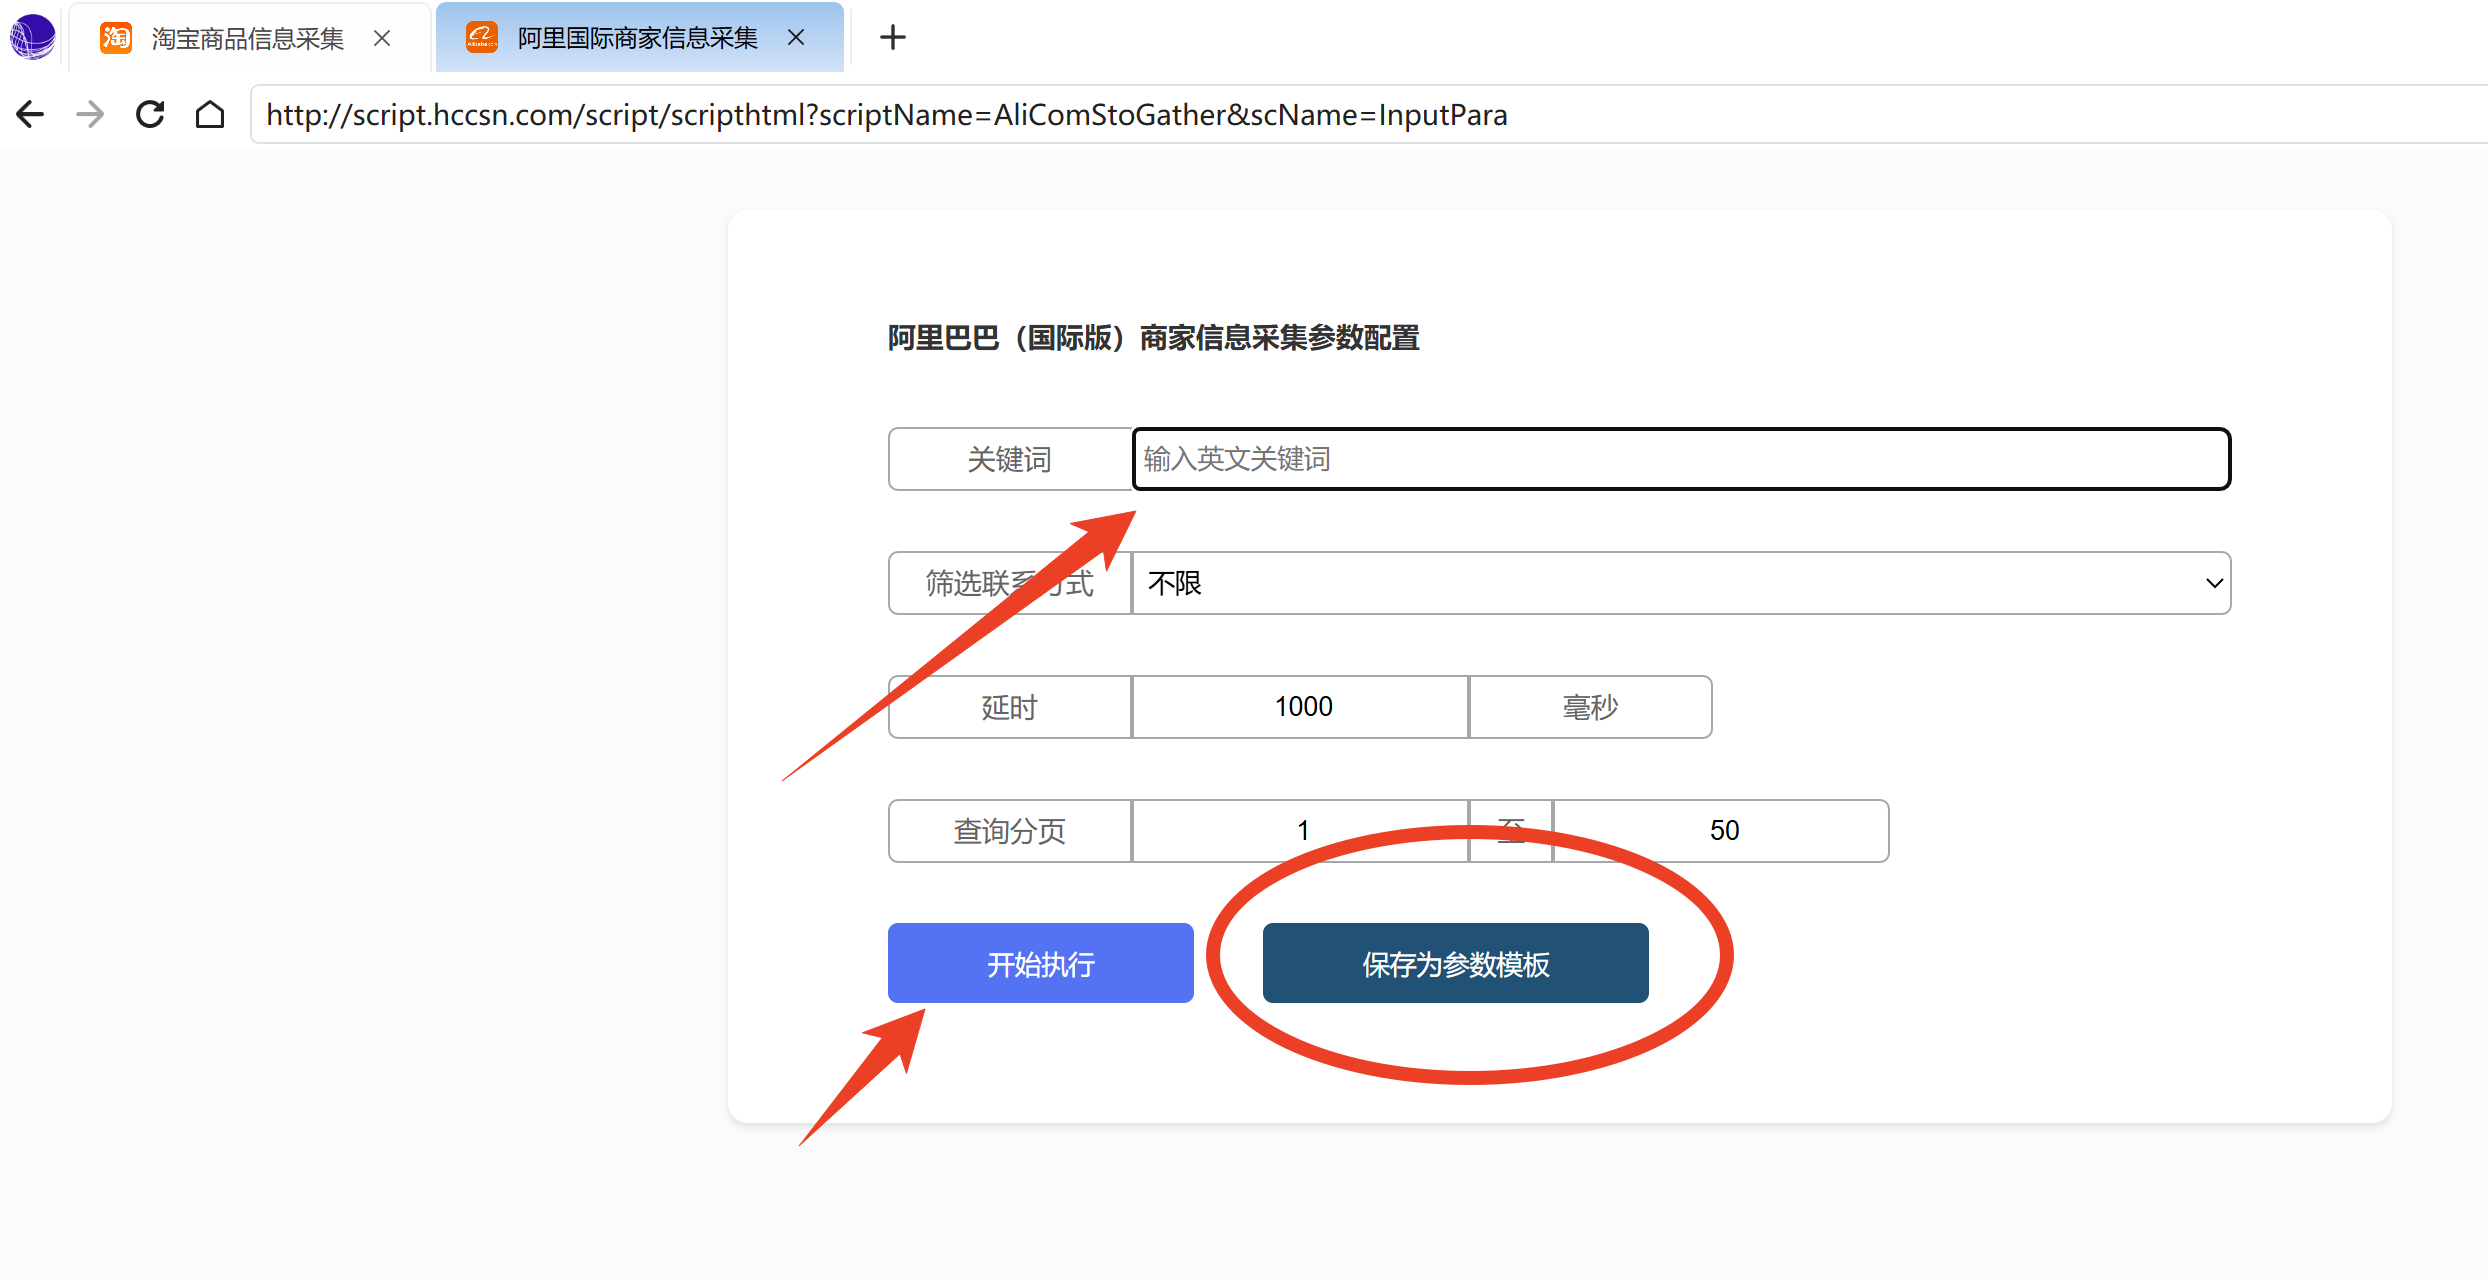2488x1280 pixels.
Task: Click the 延时 delay value field 1000
Action: pyautogui.click(x=1300, y=707)
